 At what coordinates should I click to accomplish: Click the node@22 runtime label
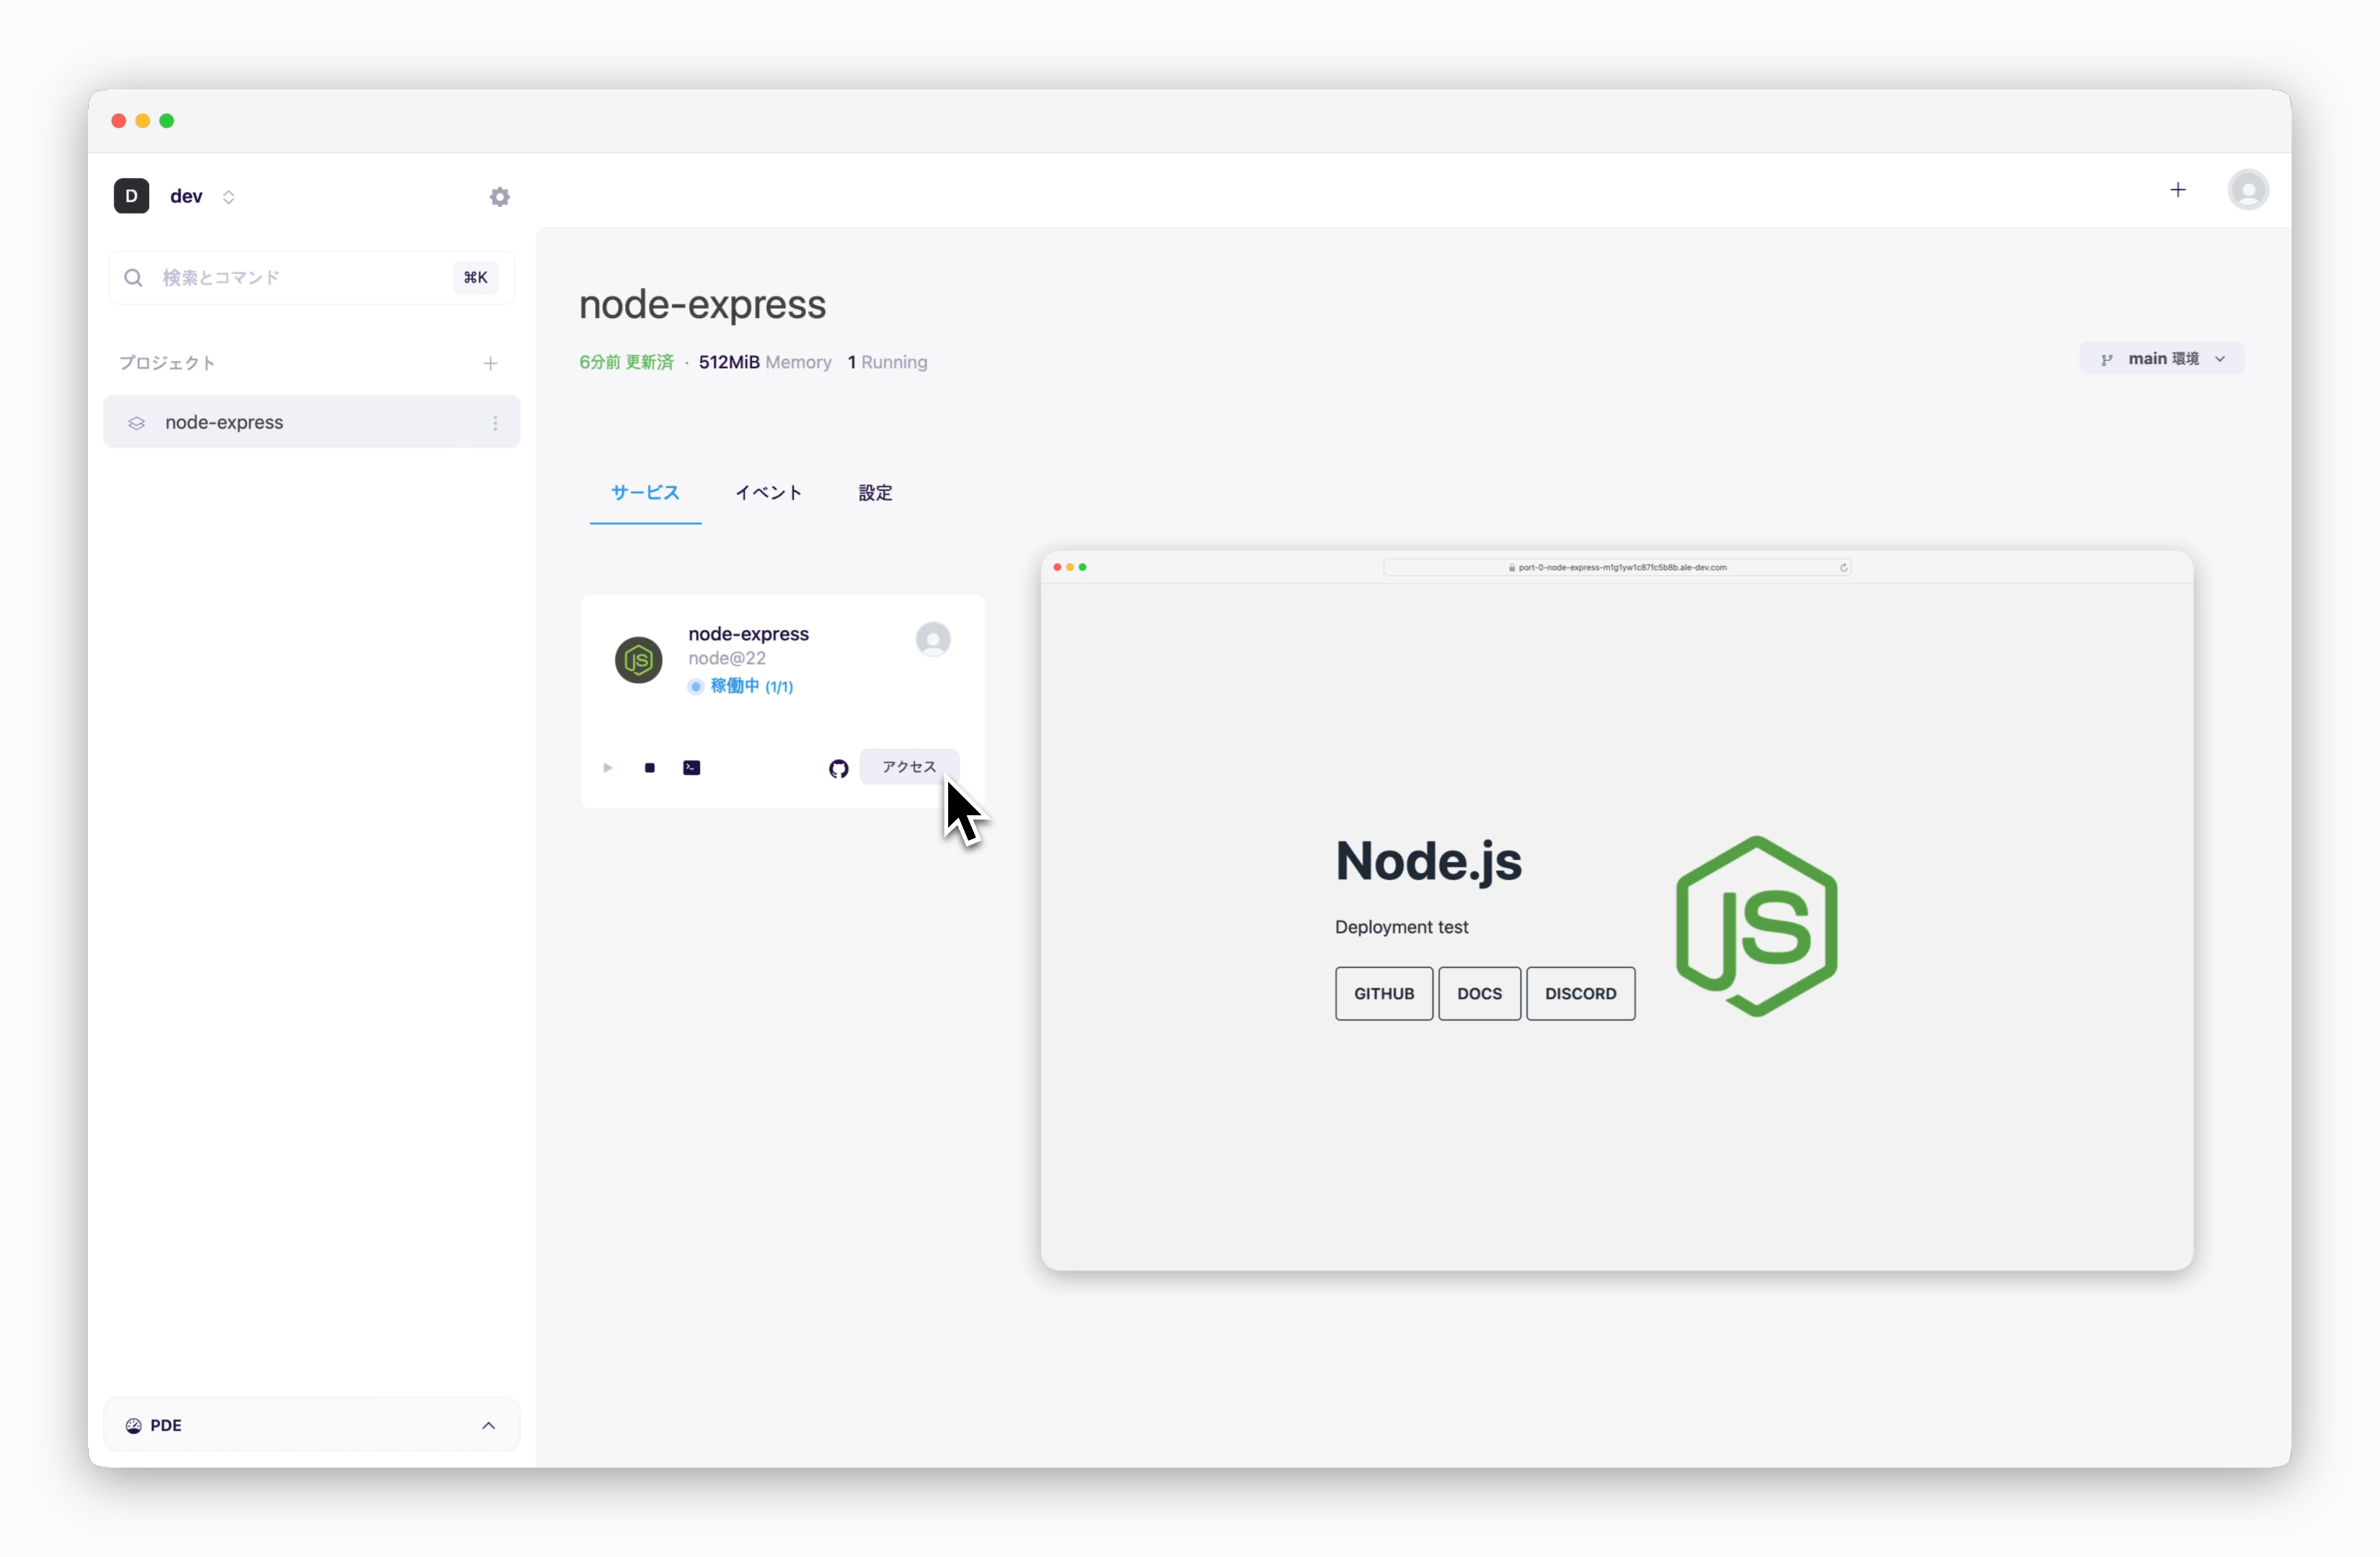click(x=727, y=658)
